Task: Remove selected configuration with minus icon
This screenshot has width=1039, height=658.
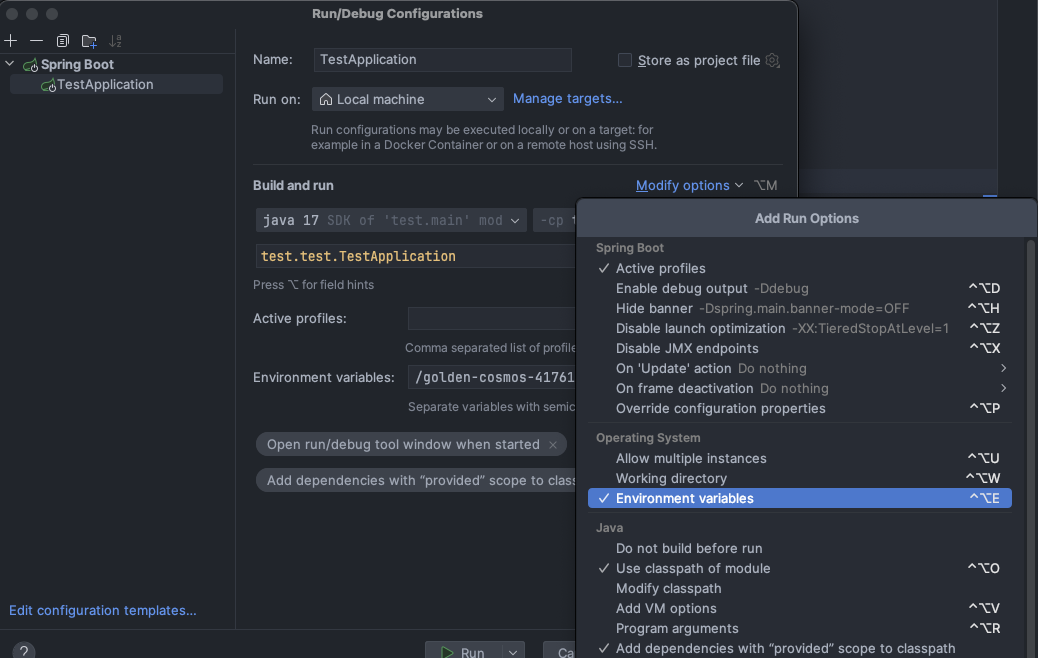Action: [36, 41]
